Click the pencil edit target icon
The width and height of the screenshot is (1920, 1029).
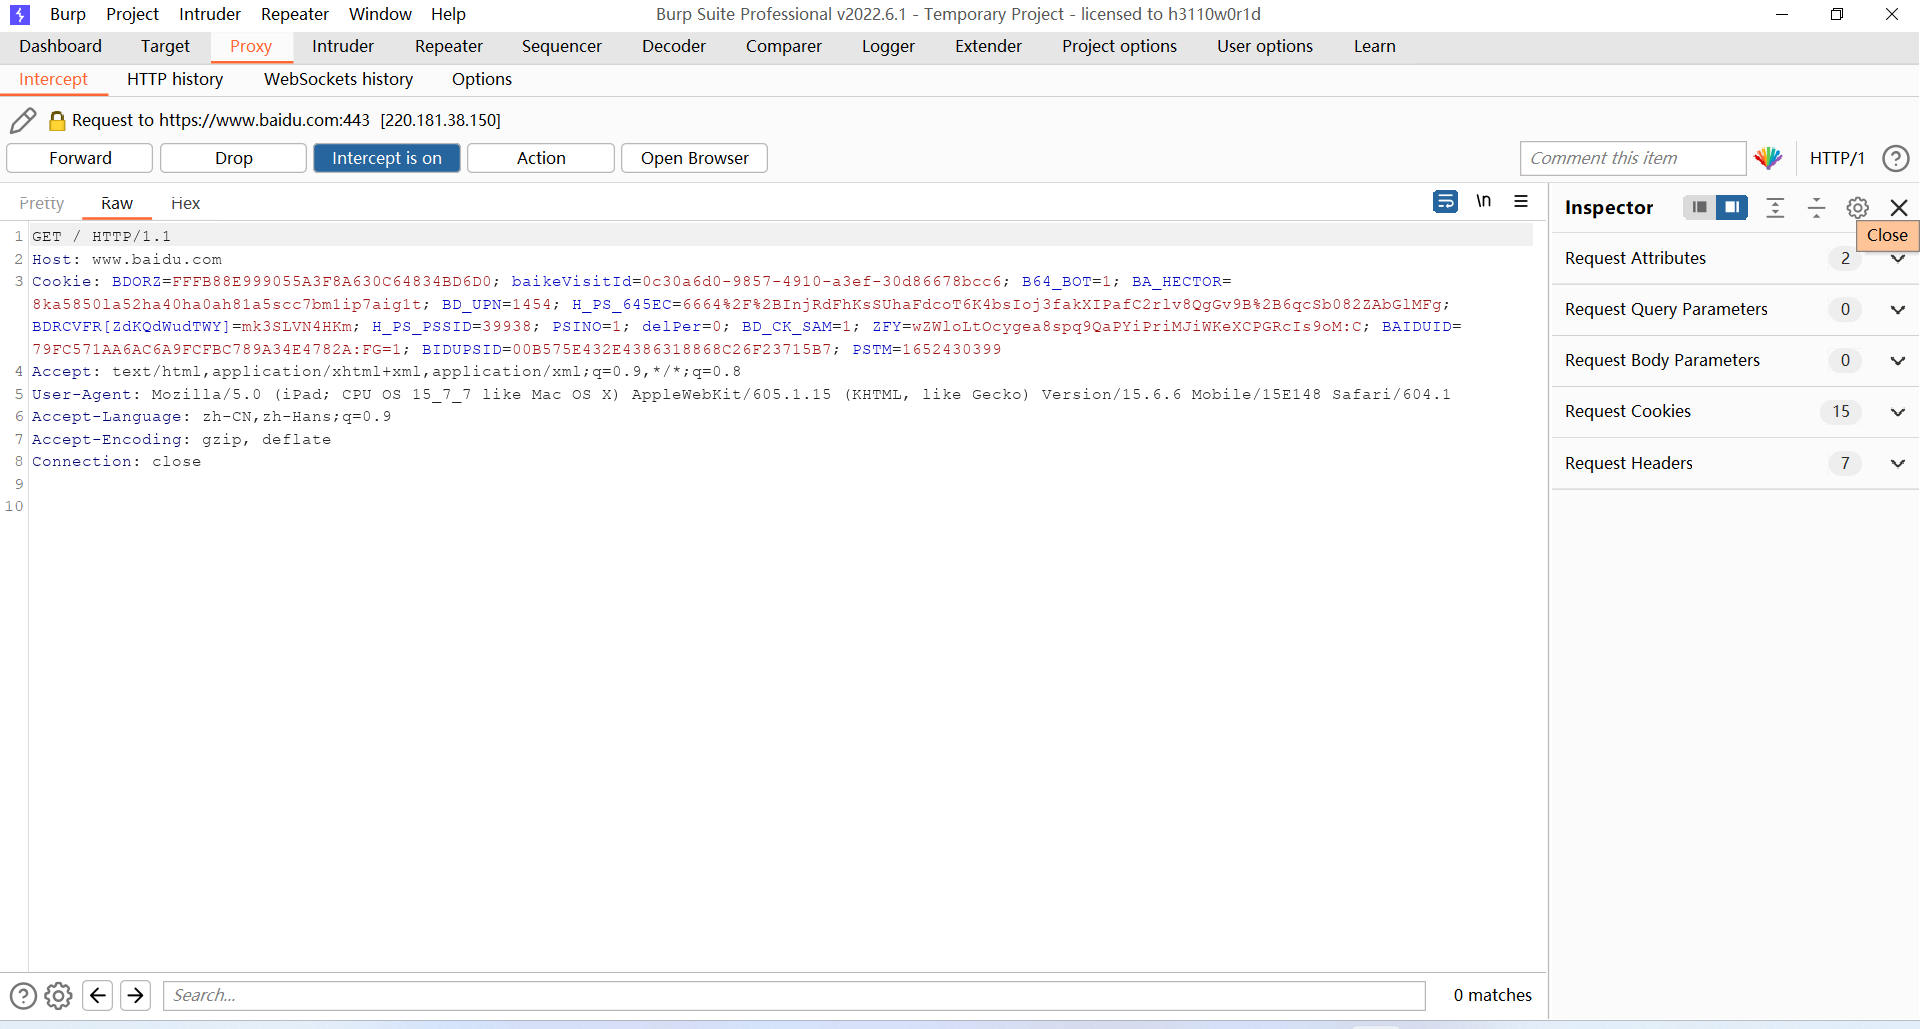(x=23, y=120)
